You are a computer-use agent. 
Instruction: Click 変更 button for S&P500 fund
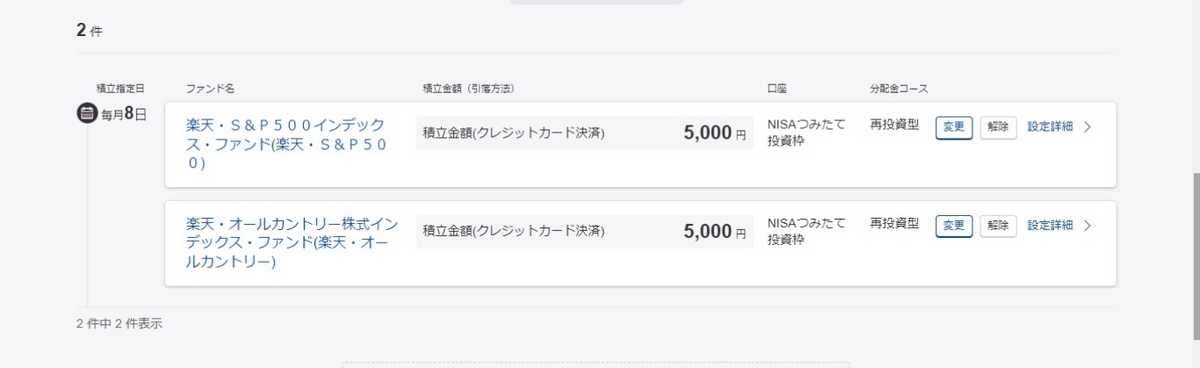coord(954,128)
